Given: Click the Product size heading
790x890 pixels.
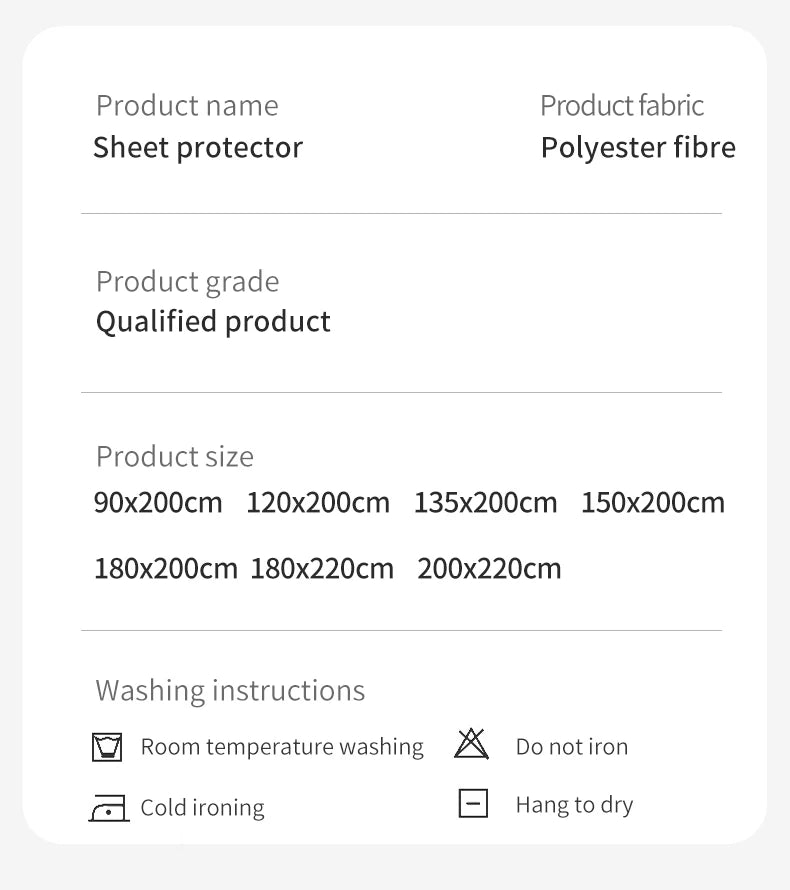Looking at the screenshot, I should pyautogui.click(x=175, y=457).
